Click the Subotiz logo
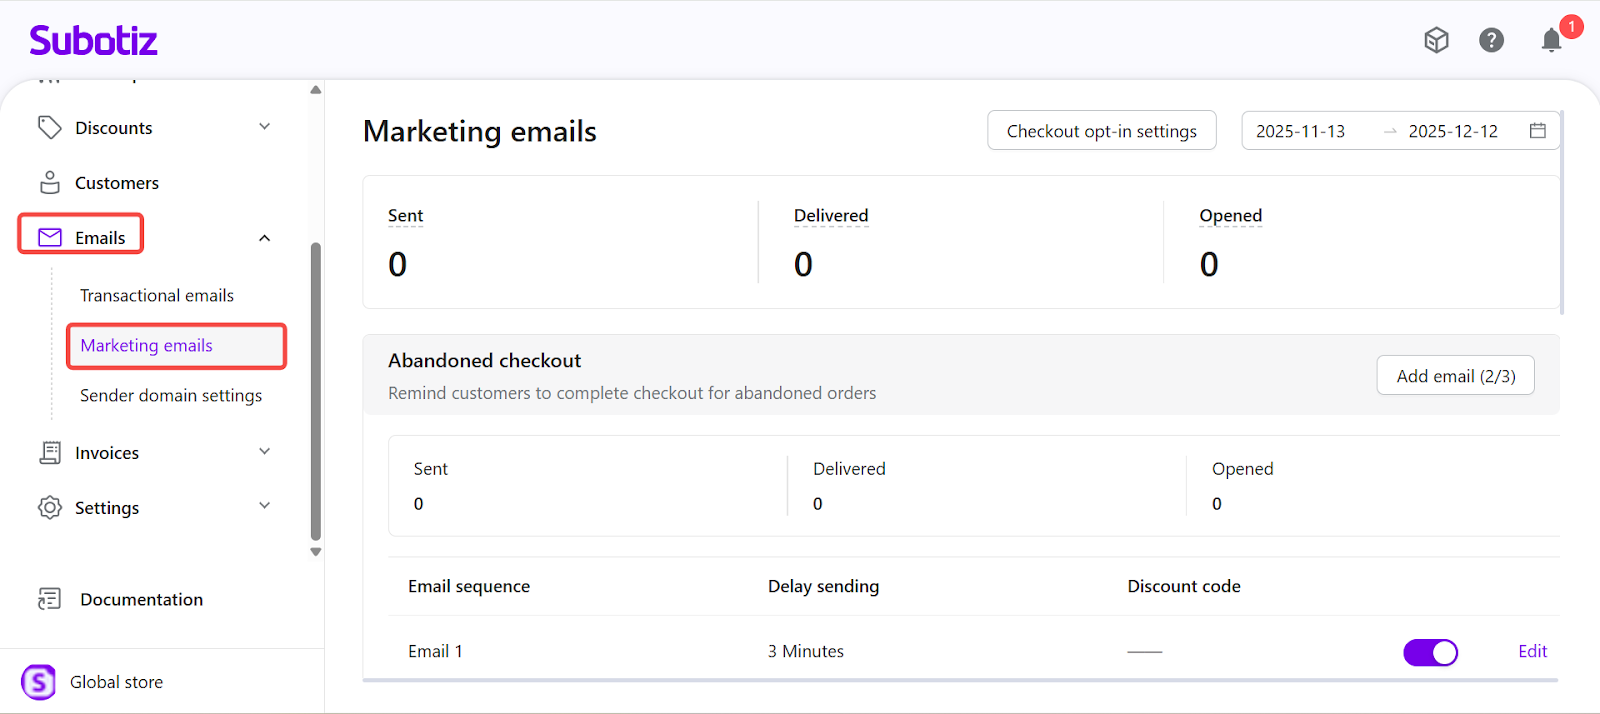This screenshot has height=714, width=1600. click(93, 41)
